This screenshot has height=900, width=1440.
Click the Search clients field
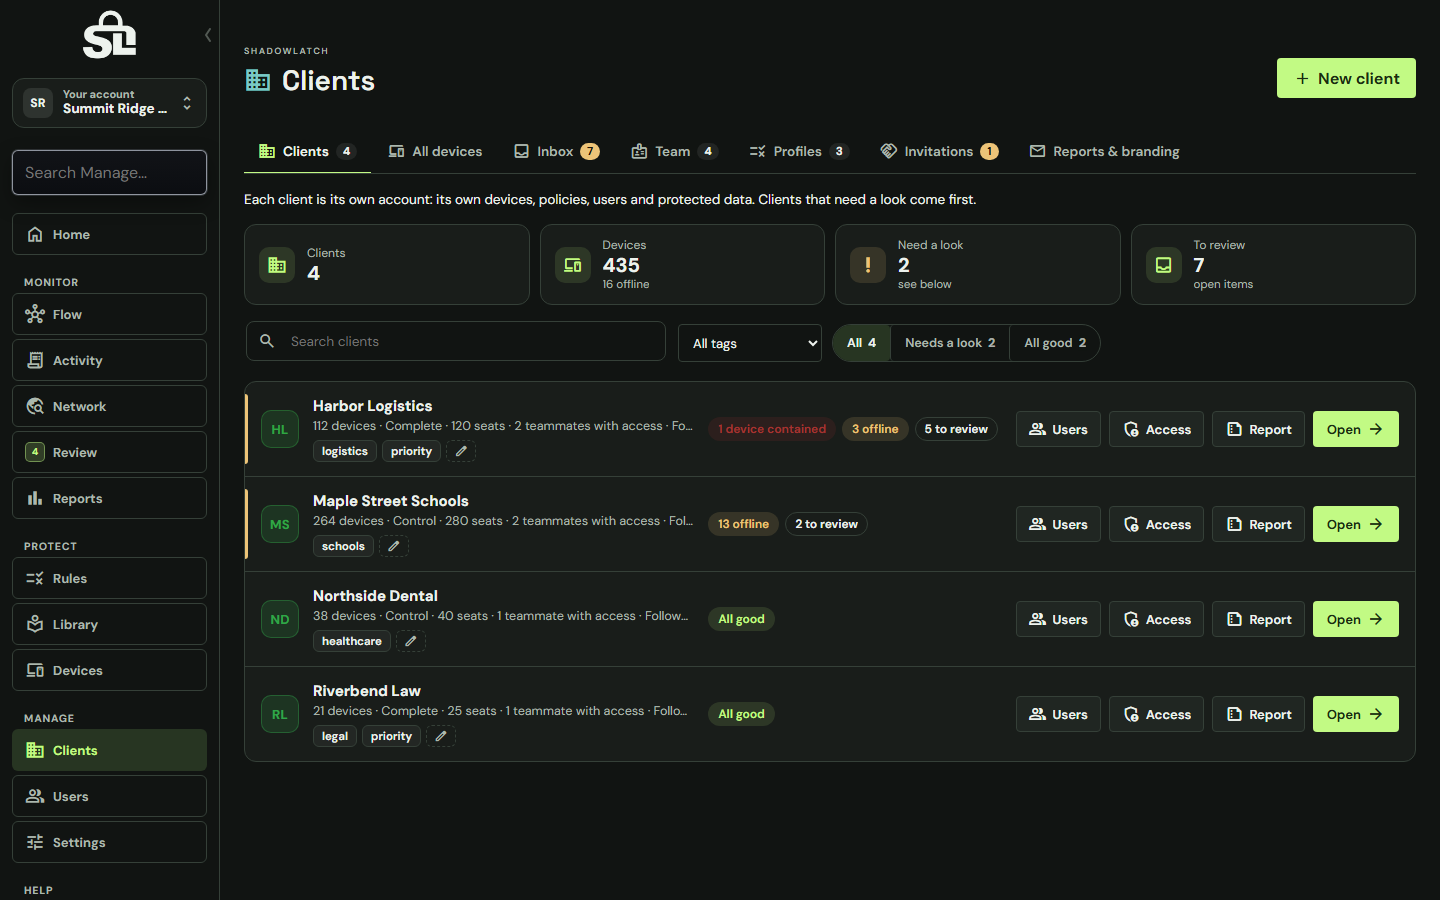[456, 341]
